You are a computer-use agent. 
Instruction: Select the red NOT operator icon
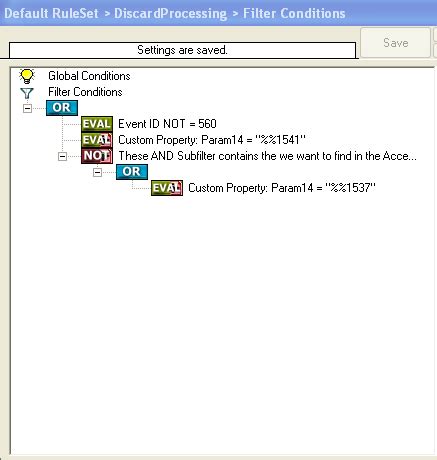pyautogui.click(x=97, y=156)
